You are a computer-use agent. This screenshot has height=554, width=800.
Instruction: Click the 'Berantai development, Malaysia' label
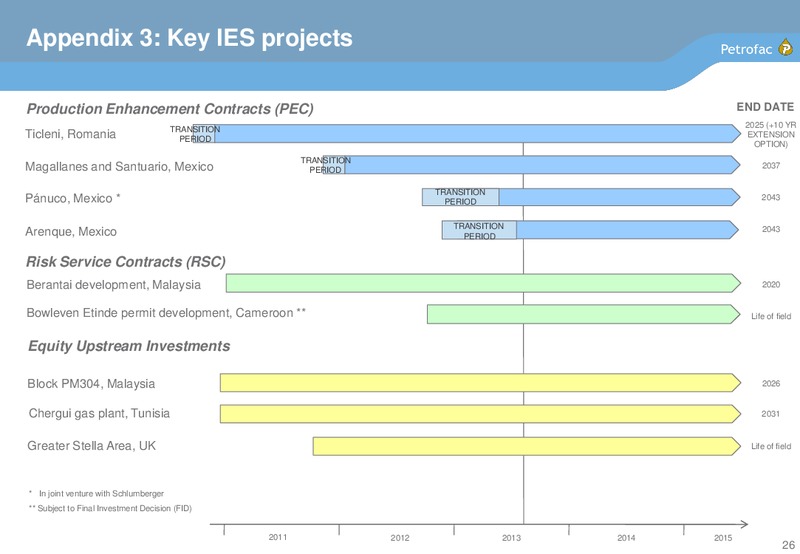point(113,285)
